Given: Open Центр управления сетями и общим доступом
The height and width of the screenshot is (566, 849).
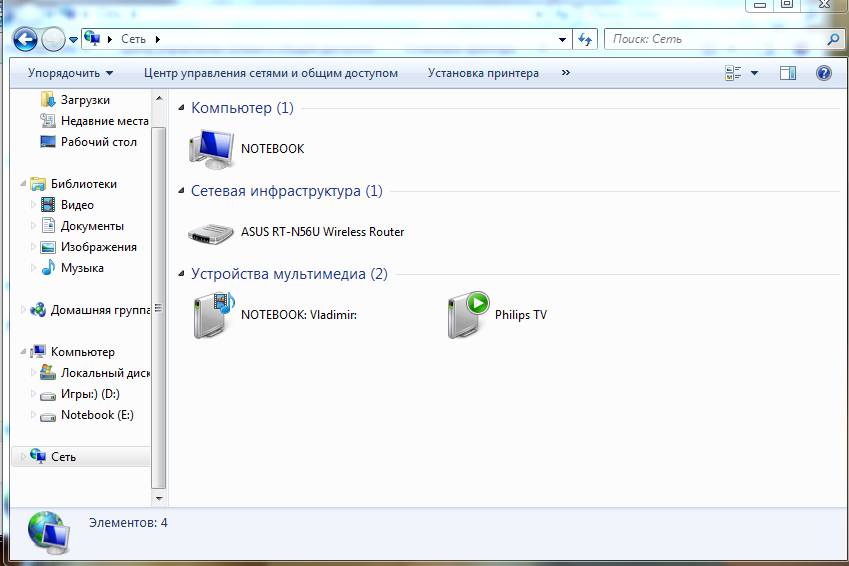Looking at the screenshot, I should [271, 73].
